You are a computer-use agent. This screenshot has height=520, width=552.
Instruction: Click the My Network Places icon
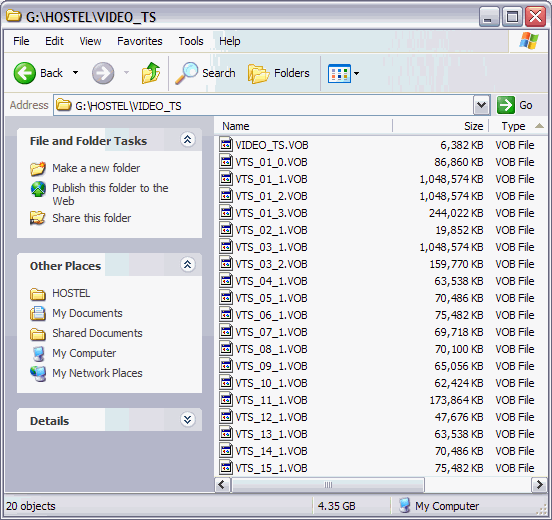(38, 374)
